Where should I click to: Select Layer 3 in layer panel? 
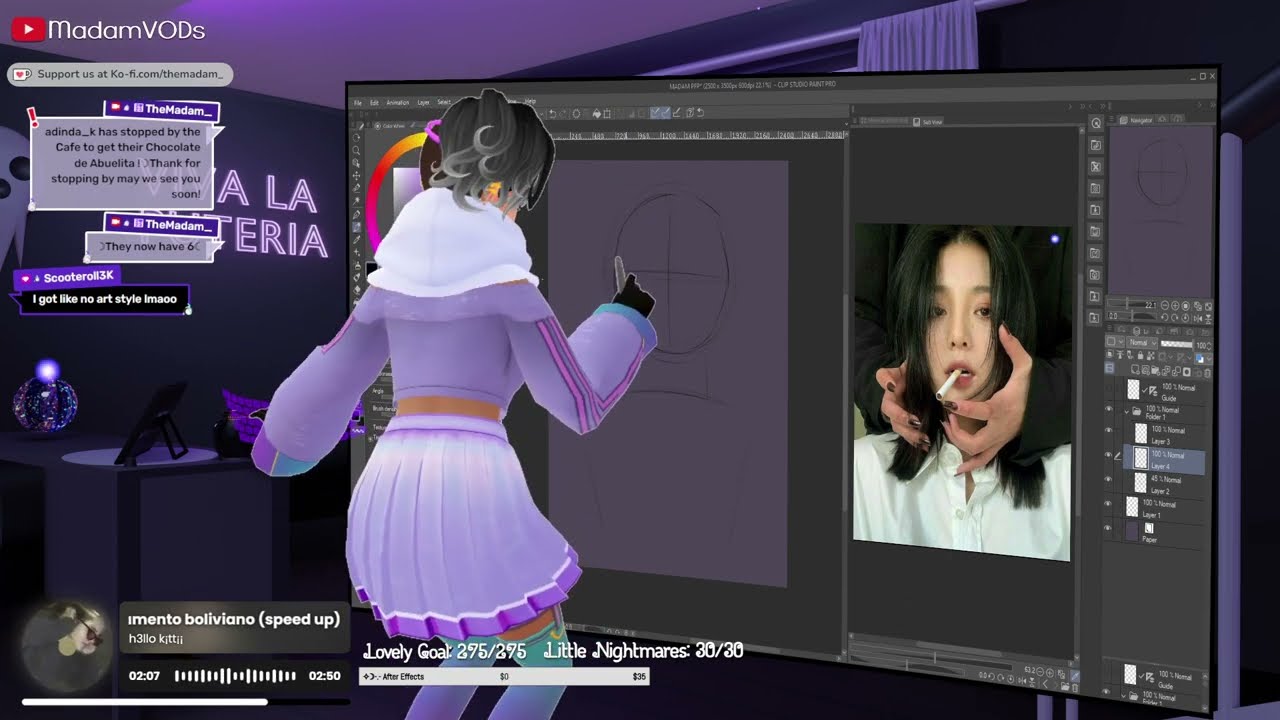(x=1163, y=434)
